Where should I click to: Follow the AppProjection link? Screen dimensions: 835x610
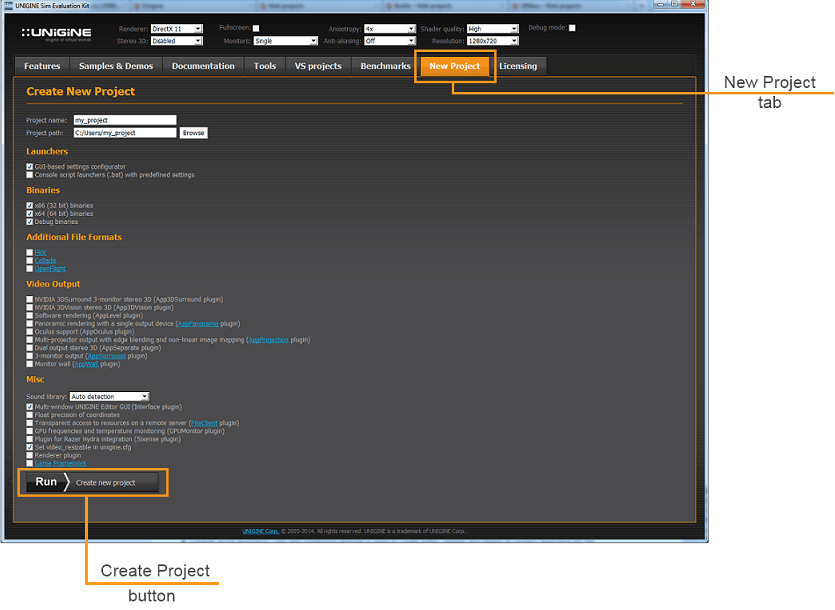pos(268,340)
